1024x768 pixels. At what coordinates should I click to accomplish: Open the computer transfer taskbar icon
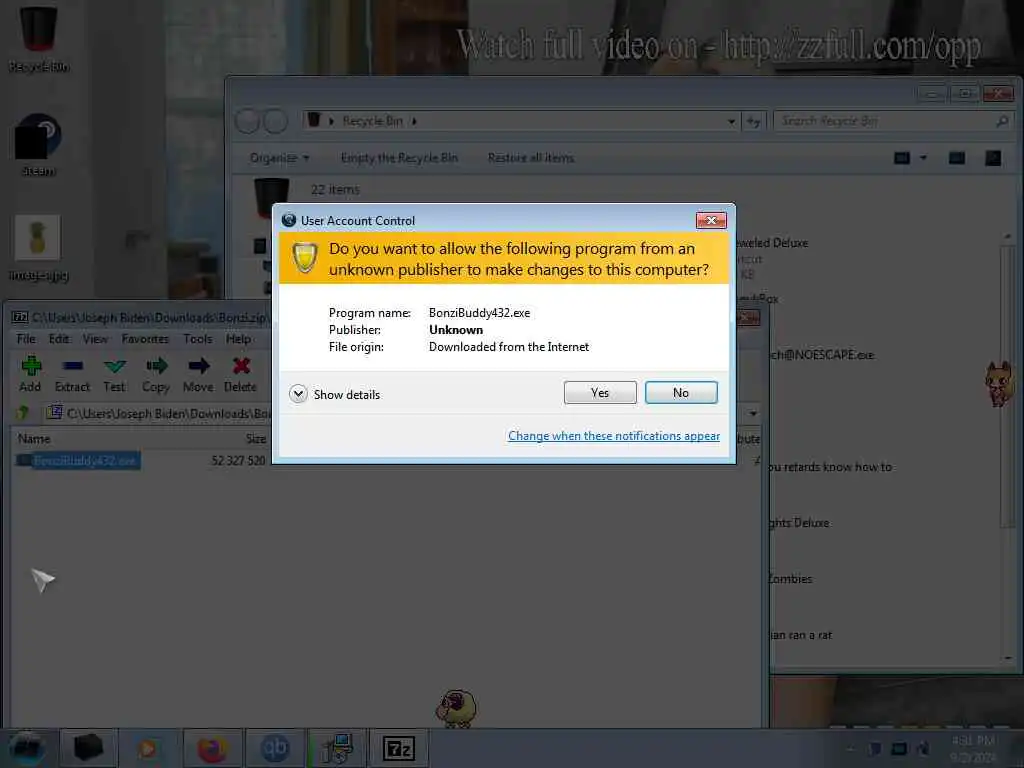(x=337, y=748)
